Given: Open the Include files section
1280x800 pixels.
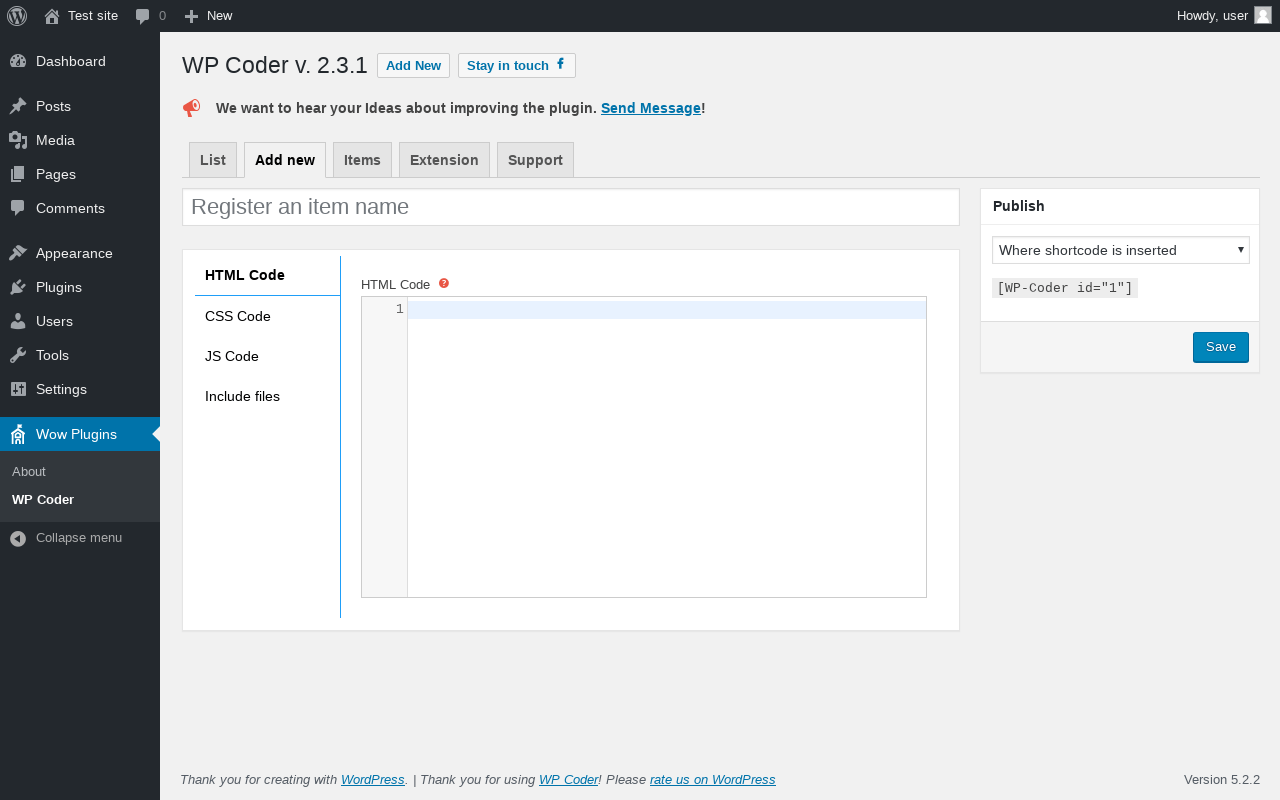Looking at the screenshot, I should 267,396.
